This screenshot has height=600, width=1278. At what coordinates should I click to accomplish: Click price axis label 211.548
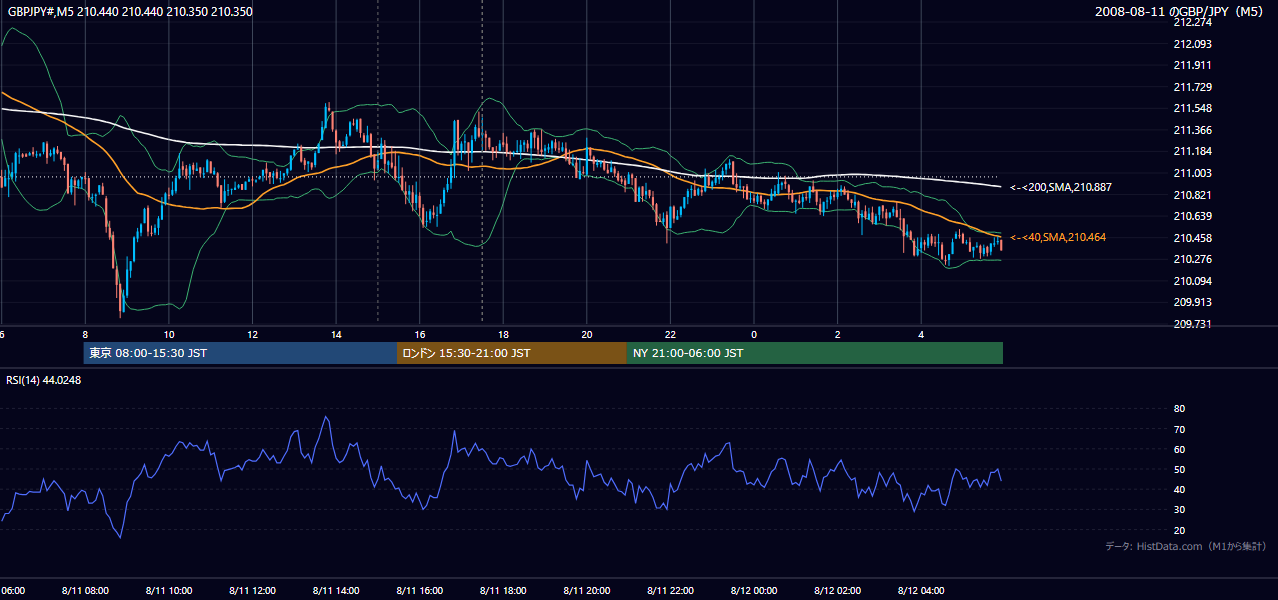click(x=1192, y=108)
